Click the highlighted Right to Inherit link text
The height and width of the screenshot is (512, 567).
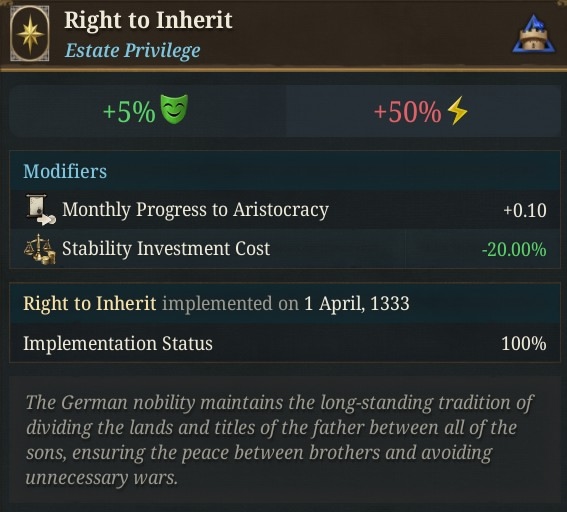click(x=90, y=303)
